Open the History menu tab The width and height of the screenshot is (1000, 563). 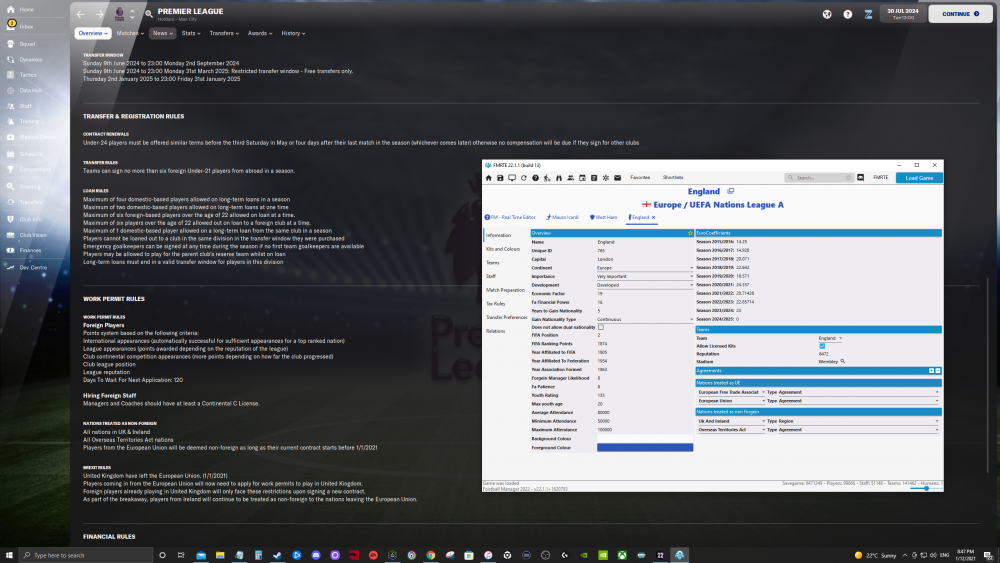pos(293,33)
